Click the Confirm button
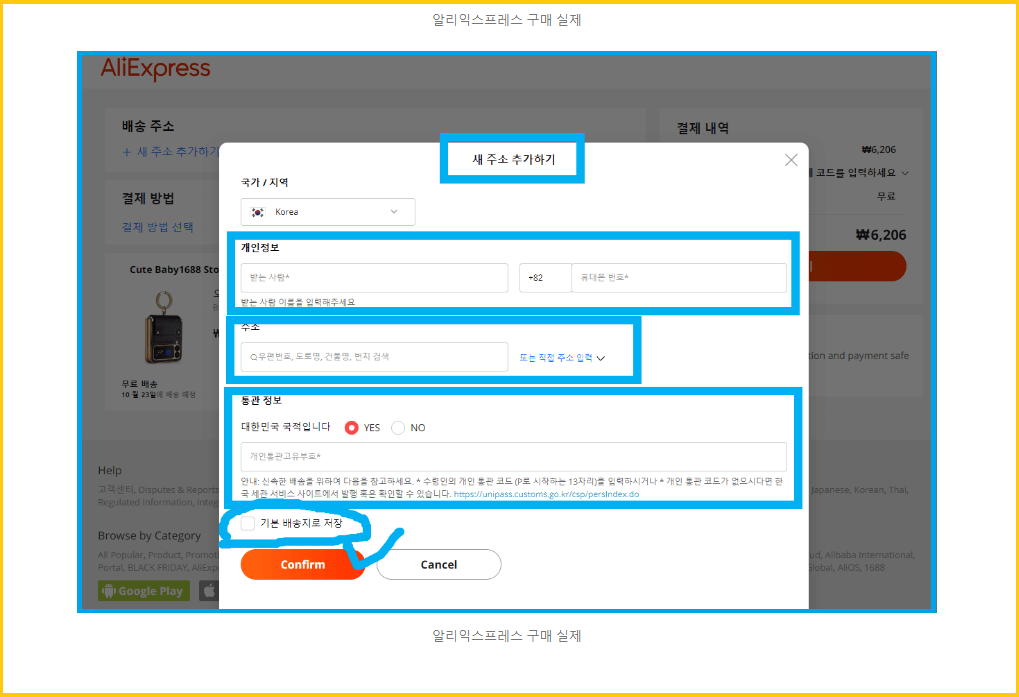Viewport: 1019px width, 697px height. click(x=302, y=564)
